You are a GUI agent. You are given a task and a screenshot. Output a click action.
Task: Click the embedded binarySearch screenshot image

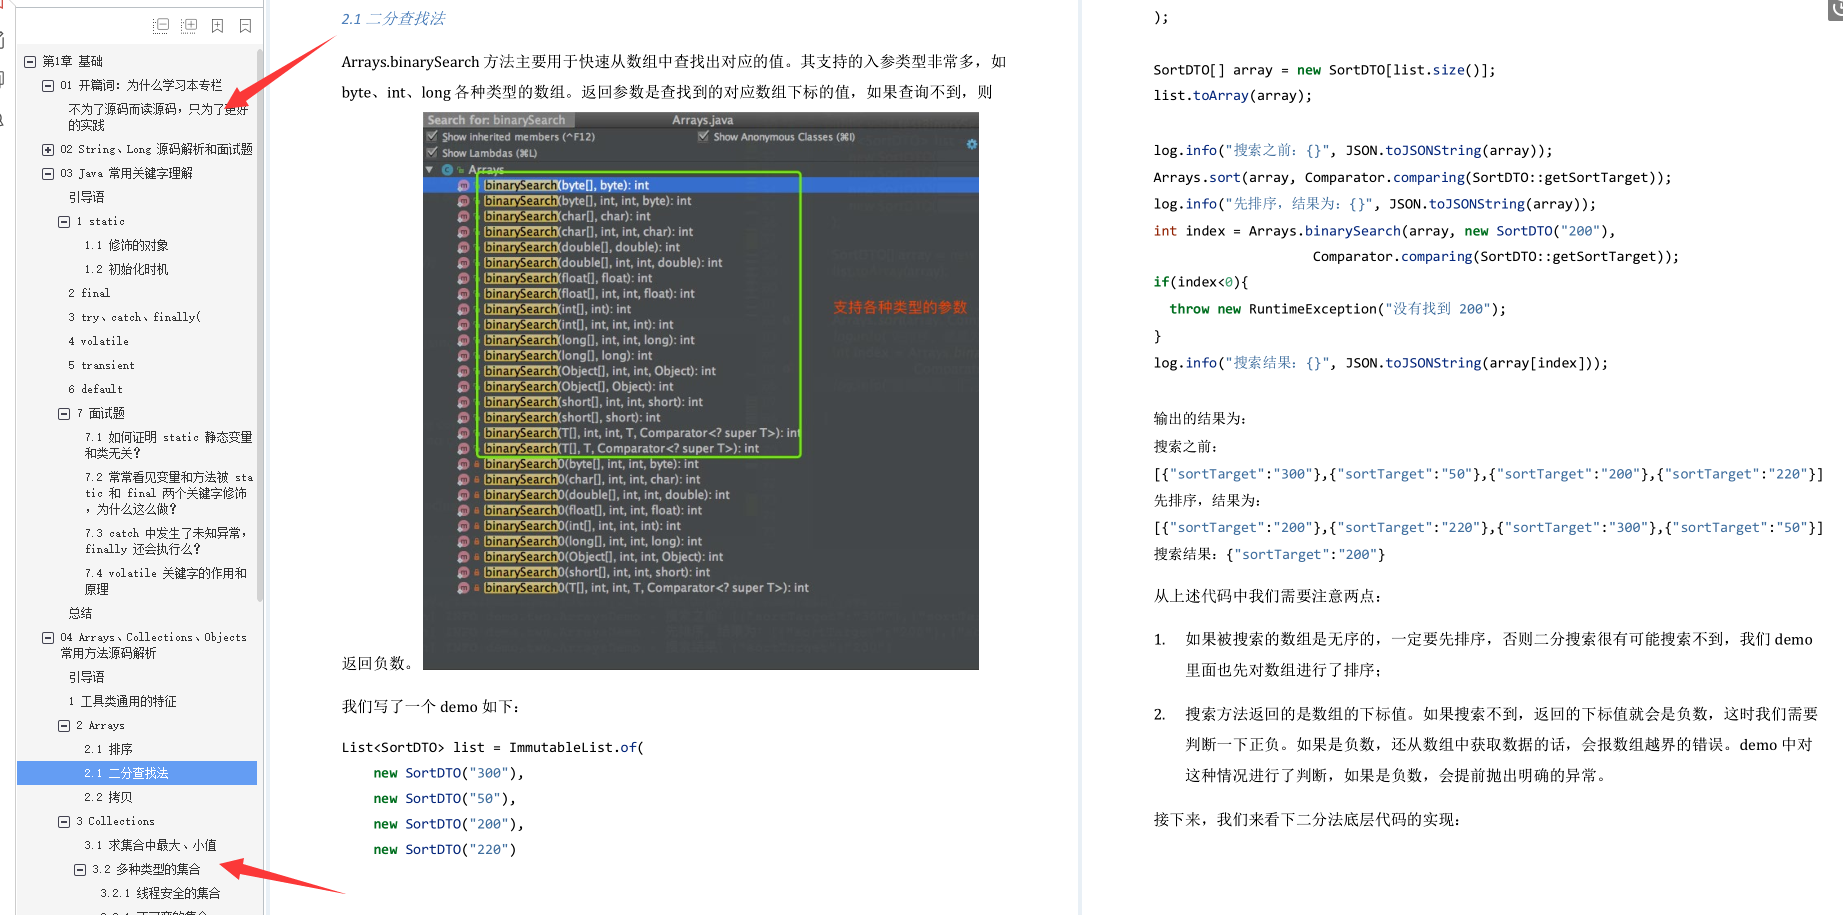point(701,391)
